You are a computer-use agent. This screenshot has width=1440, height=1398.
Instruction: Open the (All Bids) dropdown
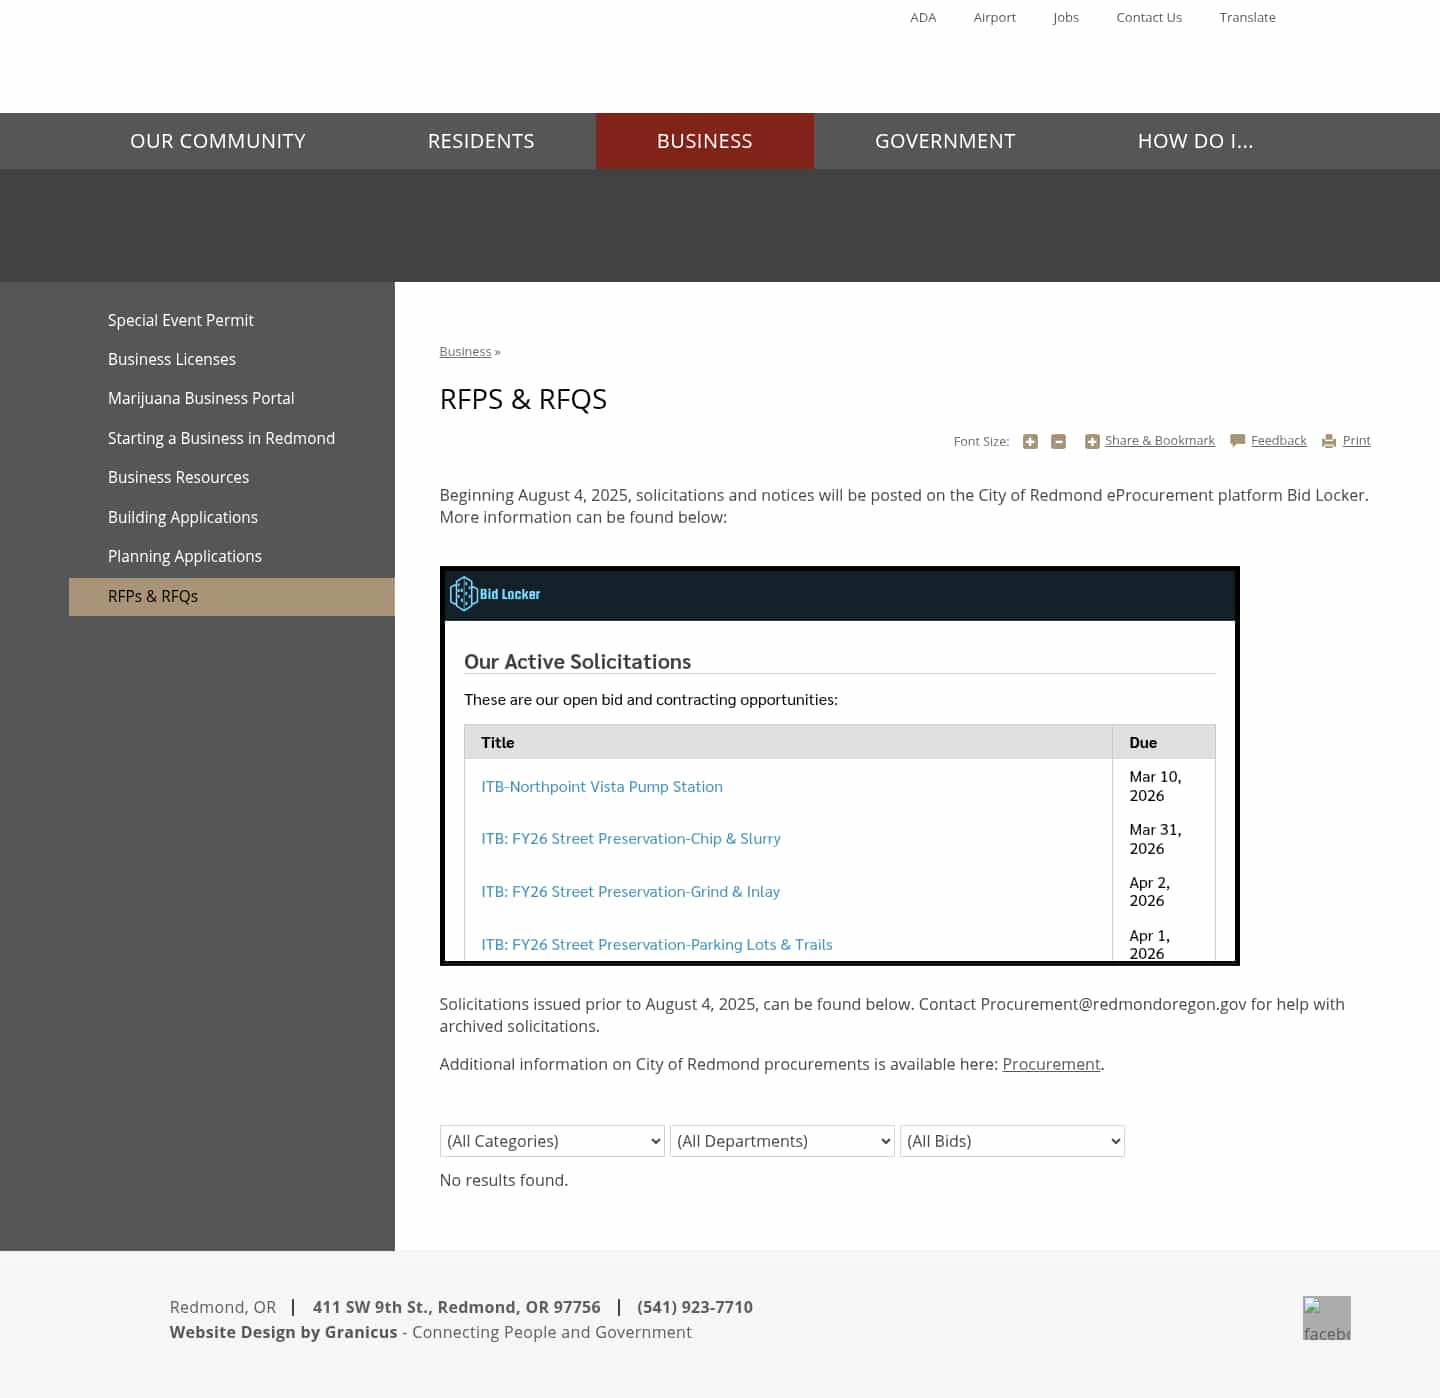1012,1140
